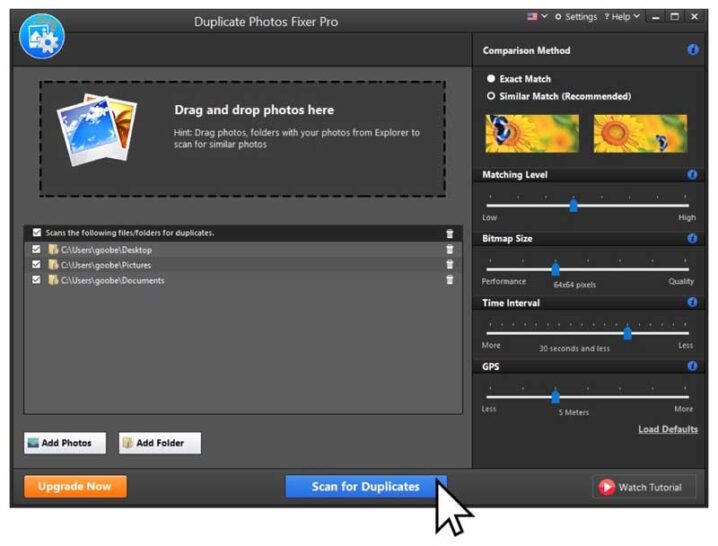This screenshot has height=546, width=718.
Task: Click the '5 Meters' value label
Action: (x=574, y=412)
